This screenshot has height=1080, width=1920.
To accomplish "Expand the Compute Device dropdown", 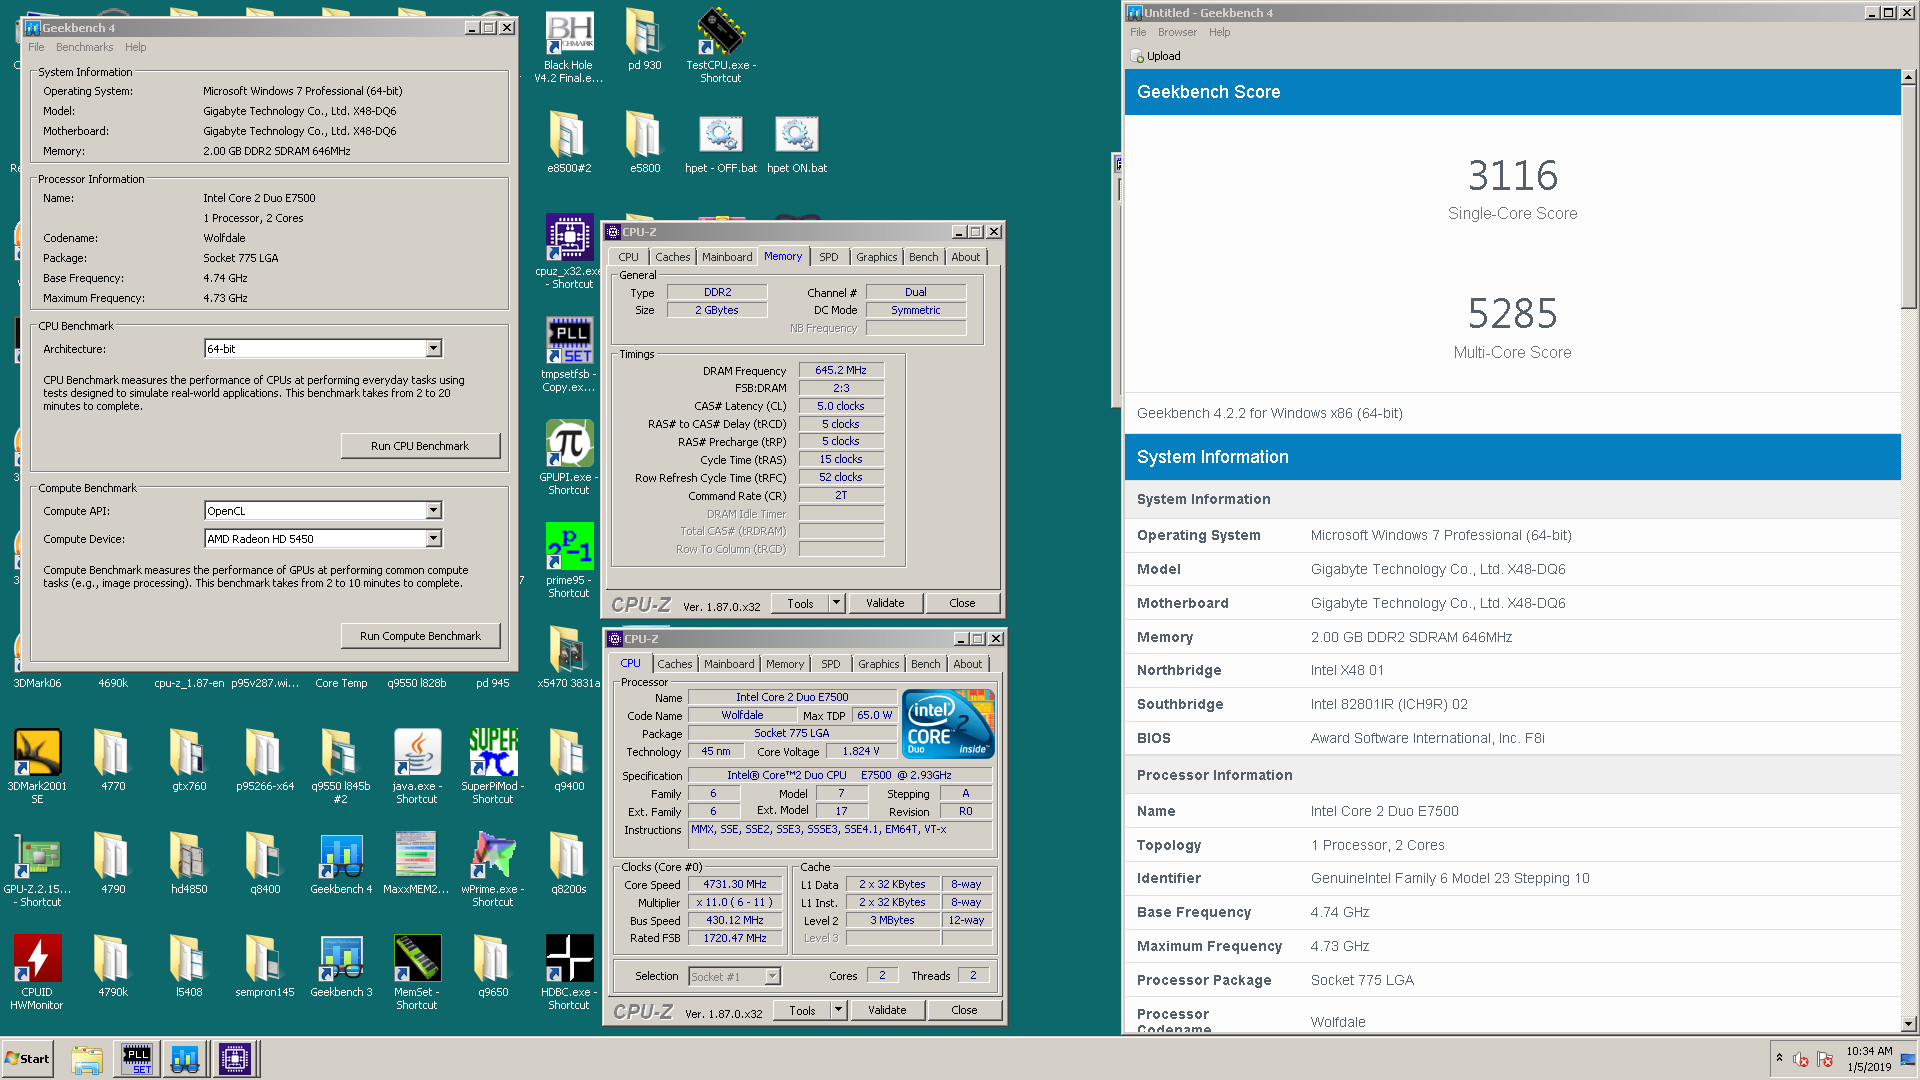I will [x=433, y=539].
